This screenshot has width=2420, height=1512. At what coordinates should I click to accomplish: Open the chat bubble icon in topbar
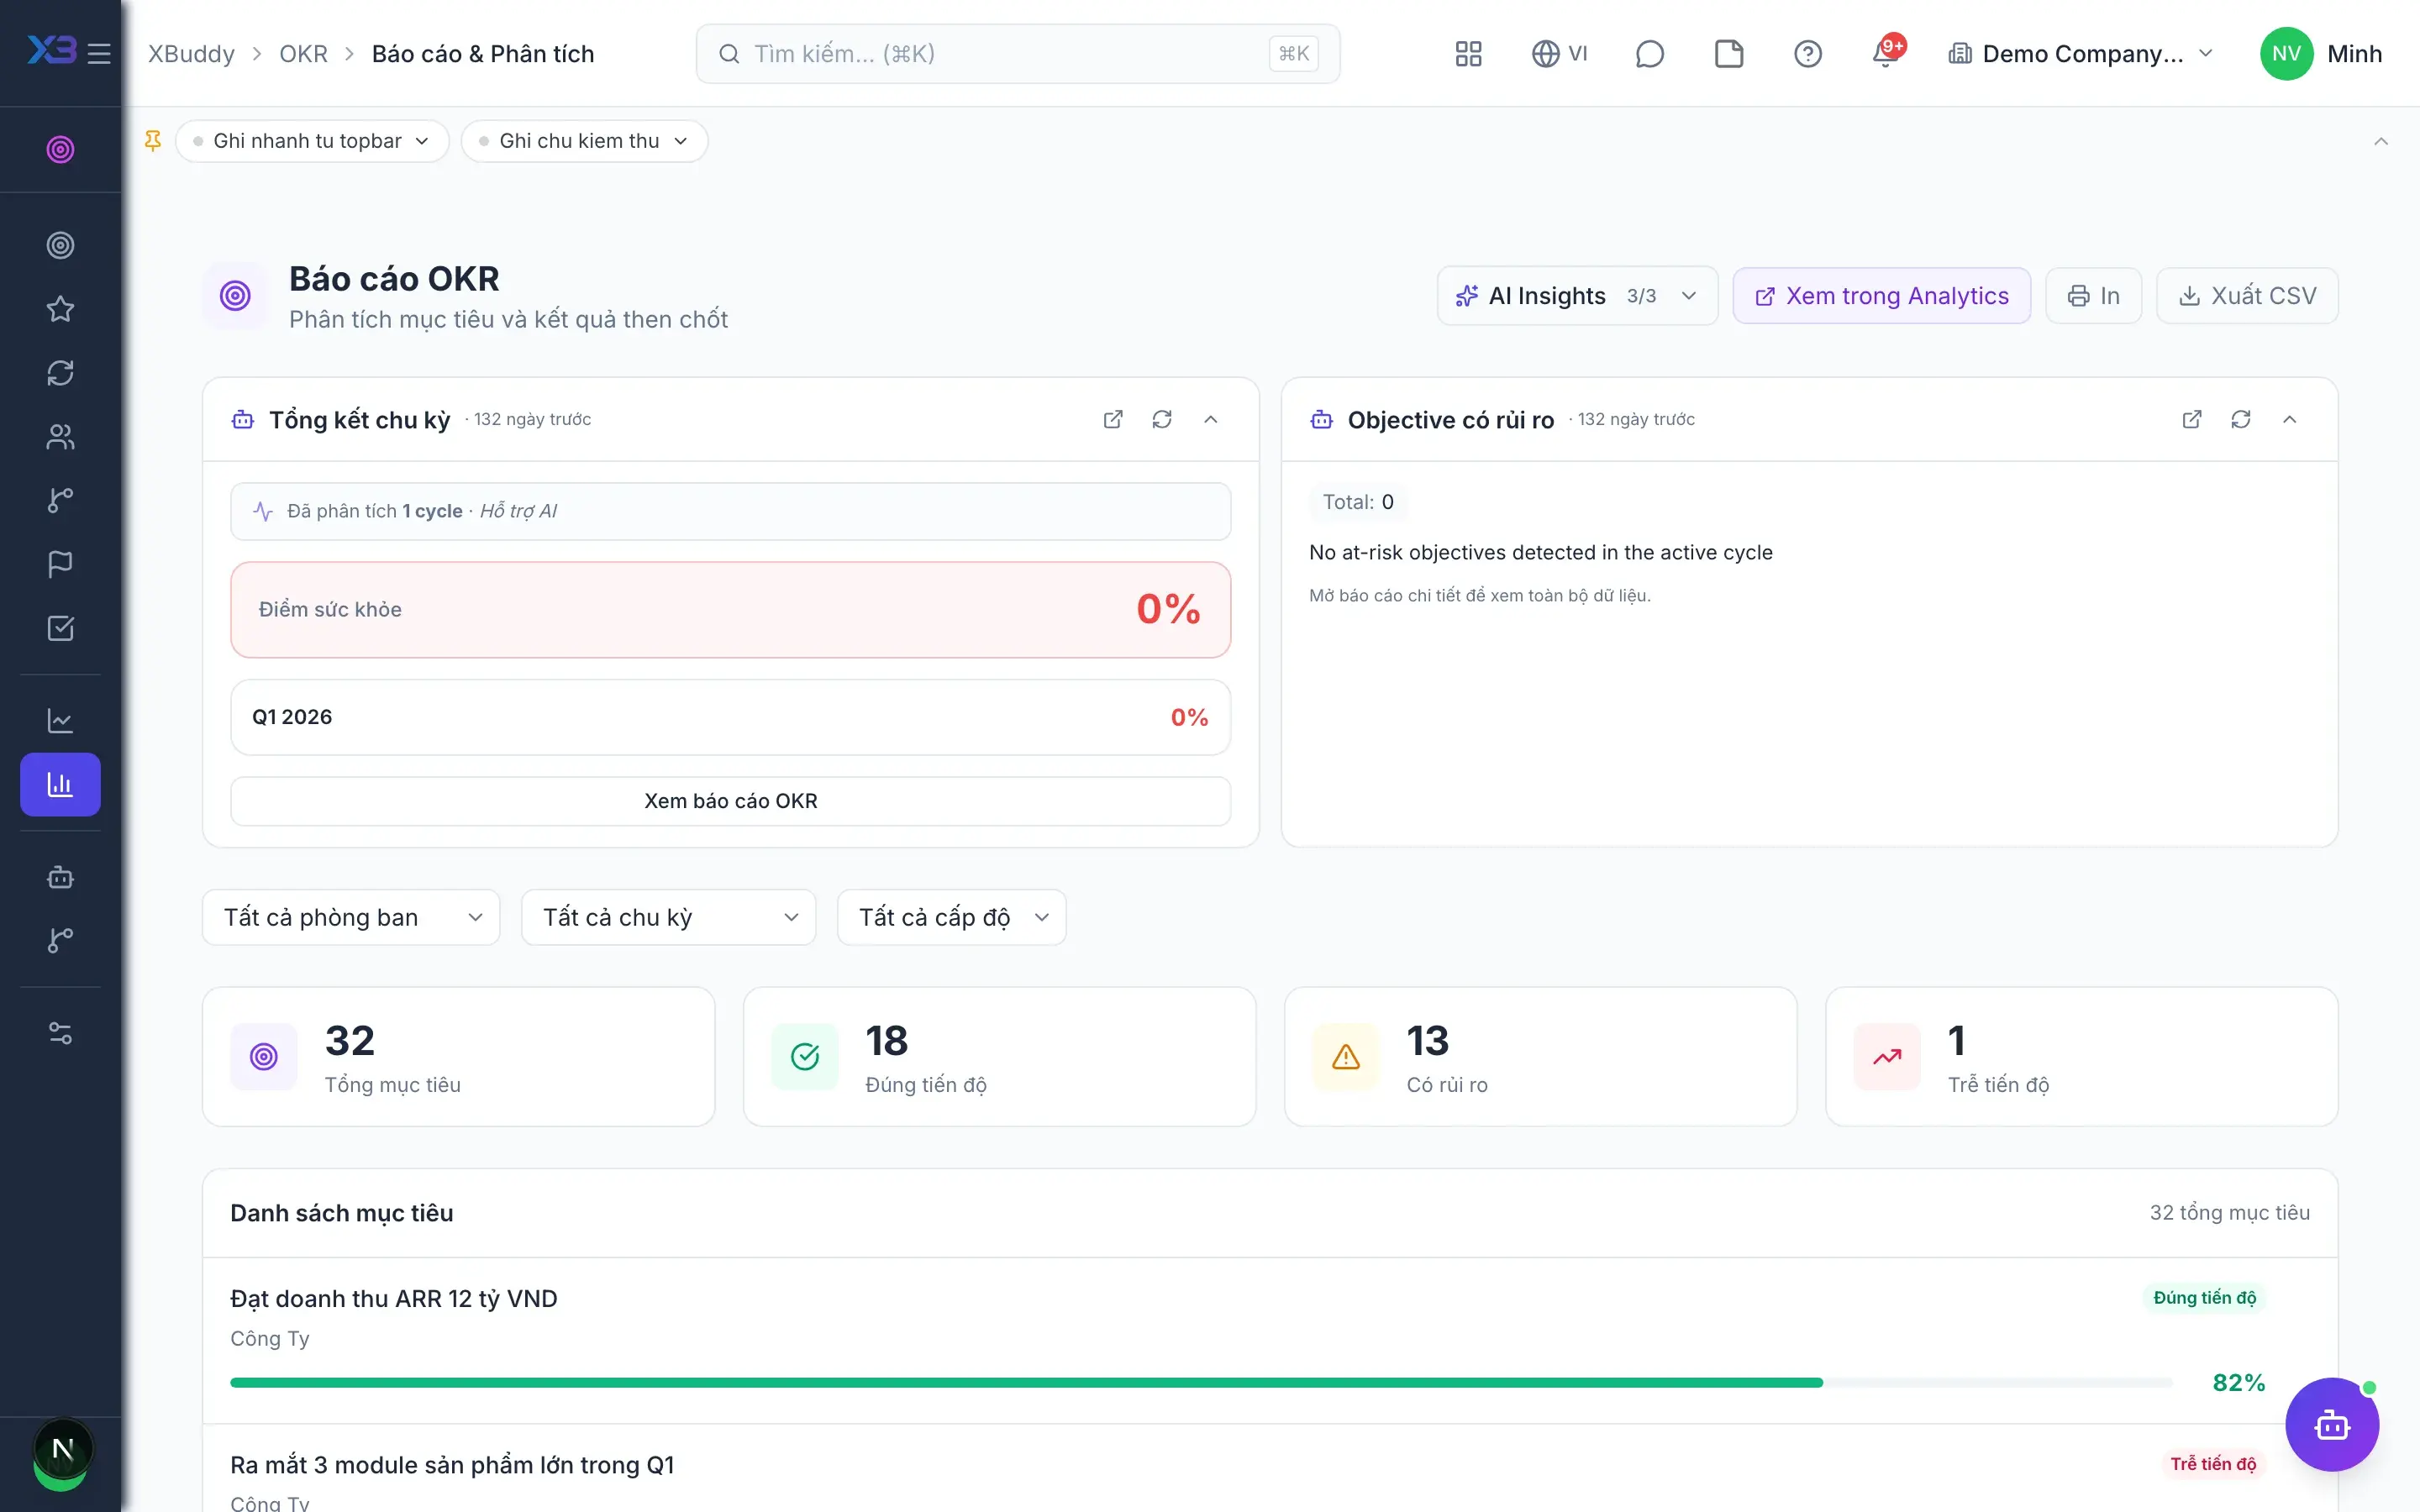(1649, 54)
